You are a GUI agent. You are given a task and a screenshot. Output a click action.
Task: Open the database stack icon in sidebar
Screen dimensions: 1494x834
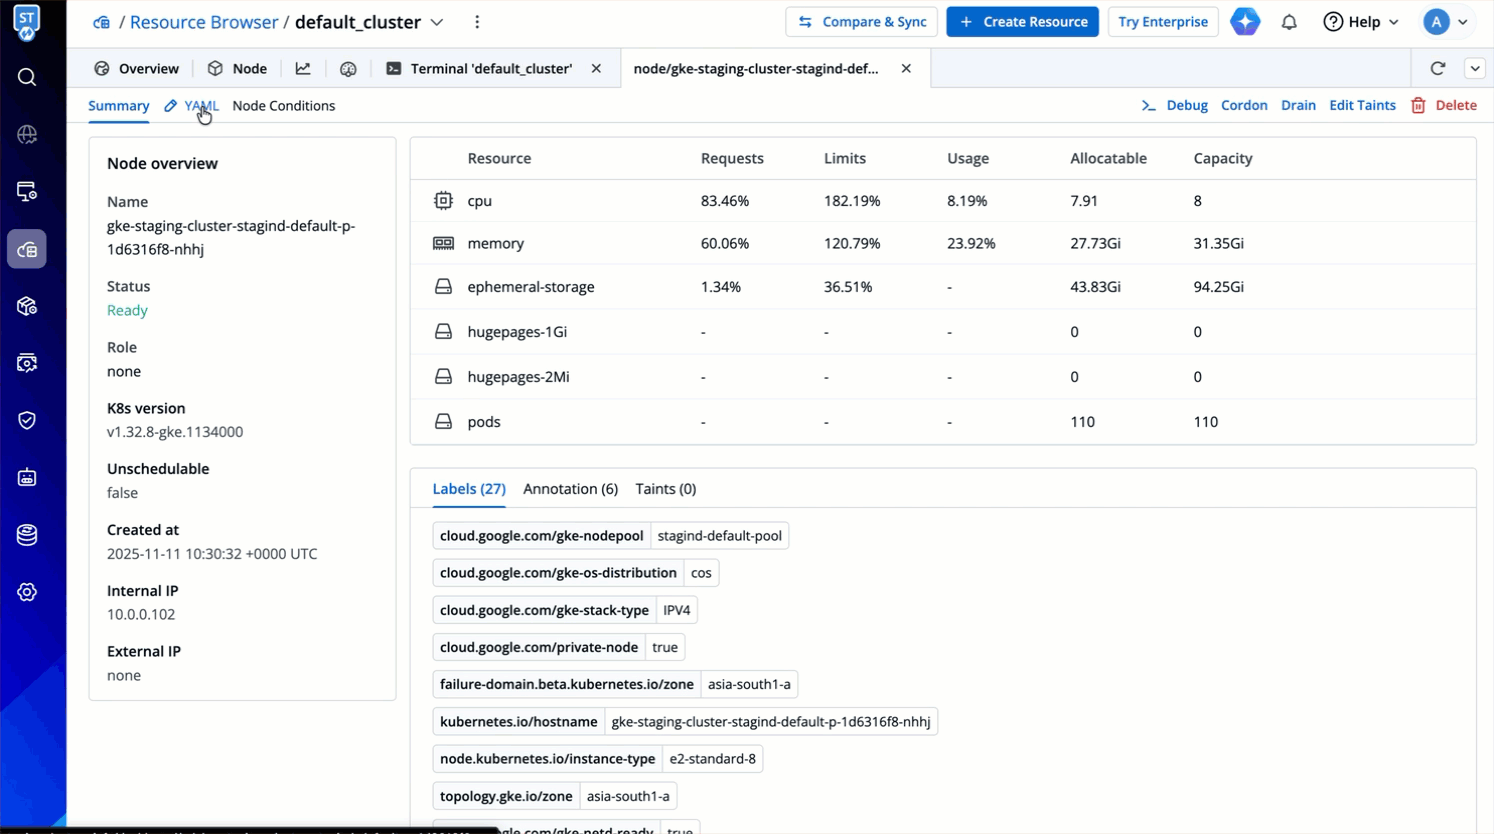pos(27,535)
